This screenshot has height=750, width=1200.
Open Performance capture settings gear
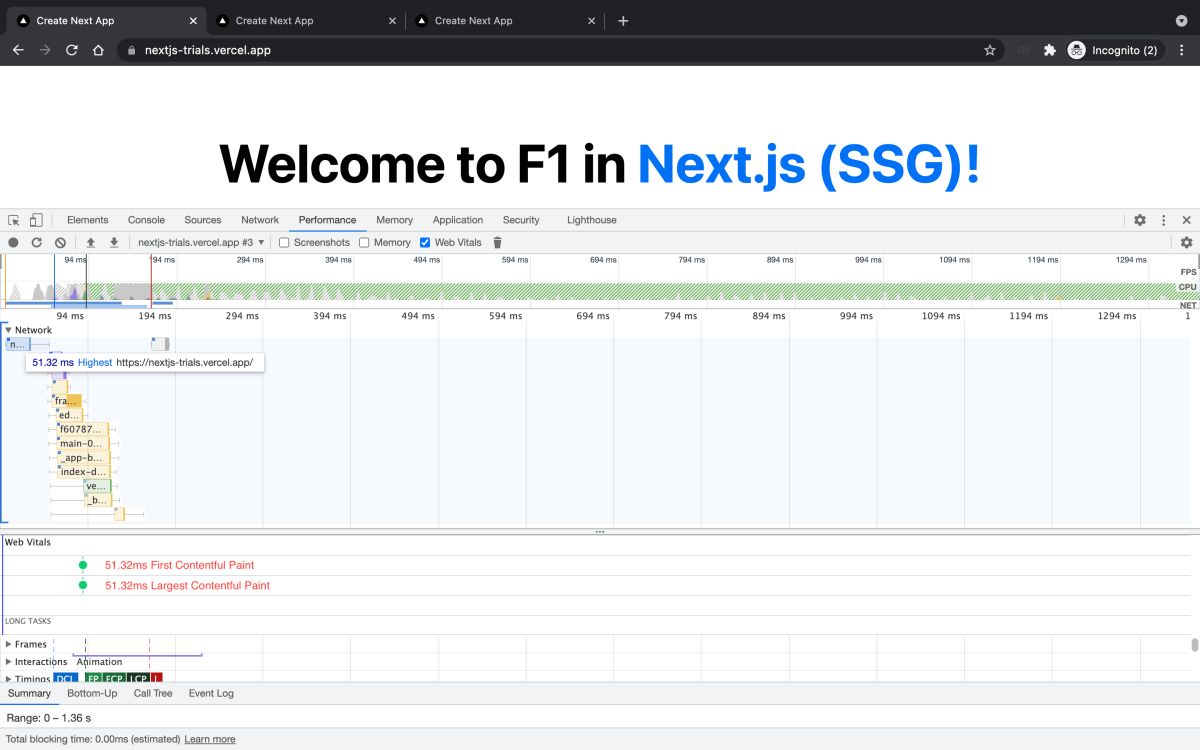[x=1186, y=242]
